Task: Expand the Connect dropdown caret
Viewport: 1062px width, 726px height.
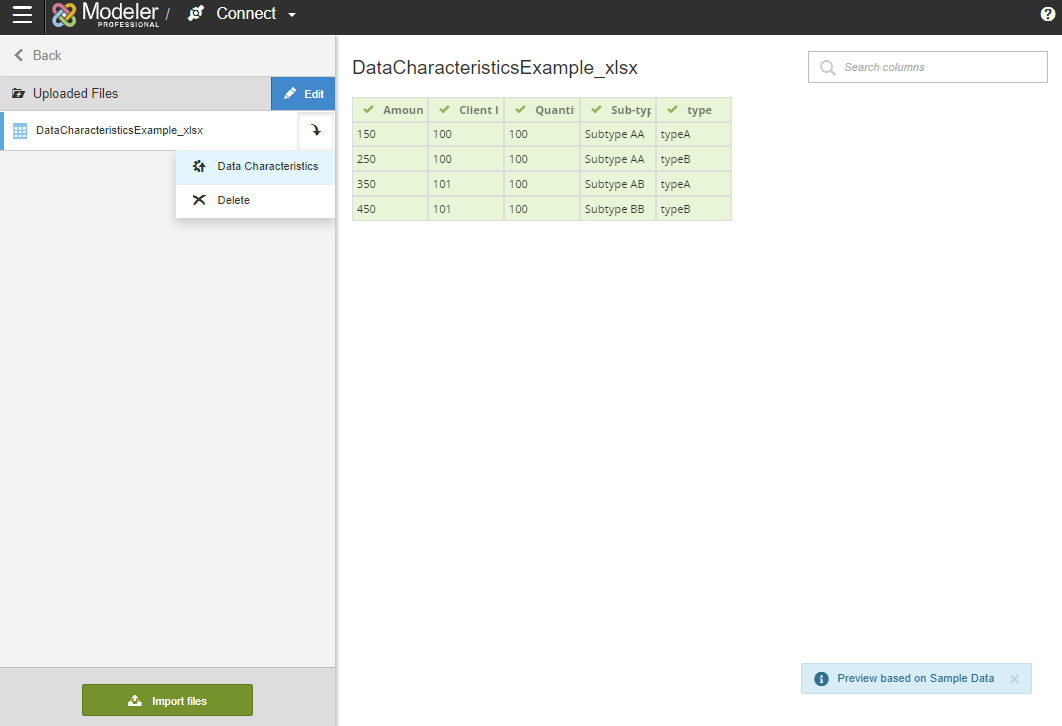Action: (292, 15)
